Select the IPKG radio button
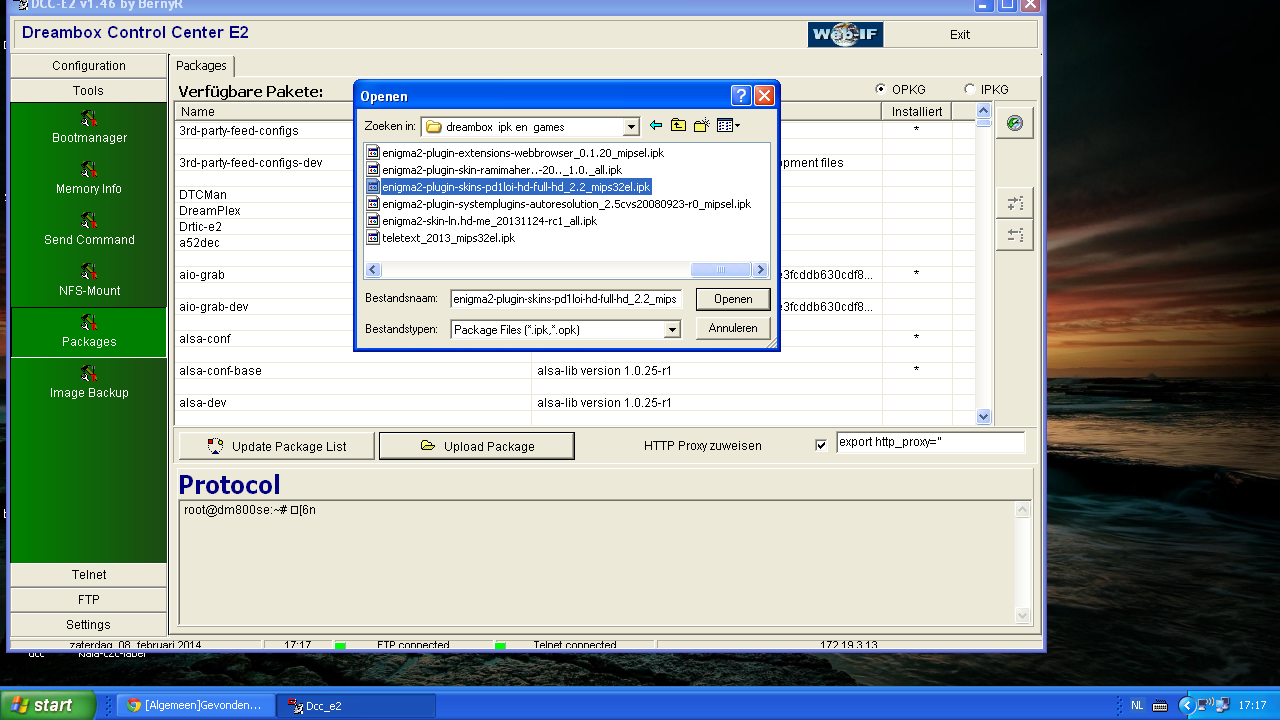This screenshot has width=1280, height=720. pyautogui.click(x=969, y=89)
